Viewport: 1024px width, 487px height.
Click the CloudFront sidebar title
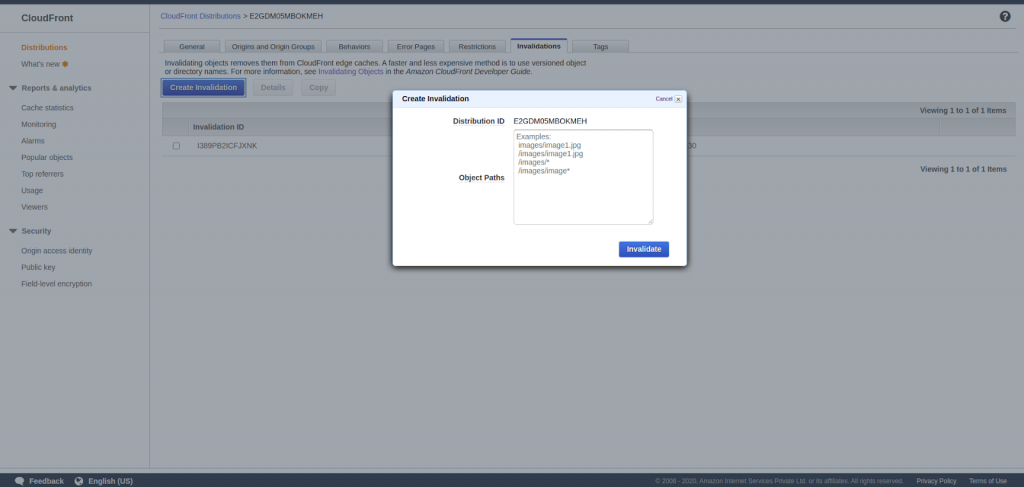[47, 18]
